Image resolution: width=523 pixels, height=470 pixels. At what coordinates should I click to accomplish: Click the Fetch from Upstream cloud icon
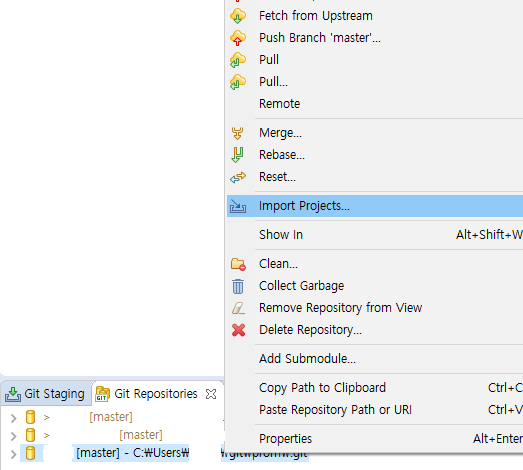(238, 16)
